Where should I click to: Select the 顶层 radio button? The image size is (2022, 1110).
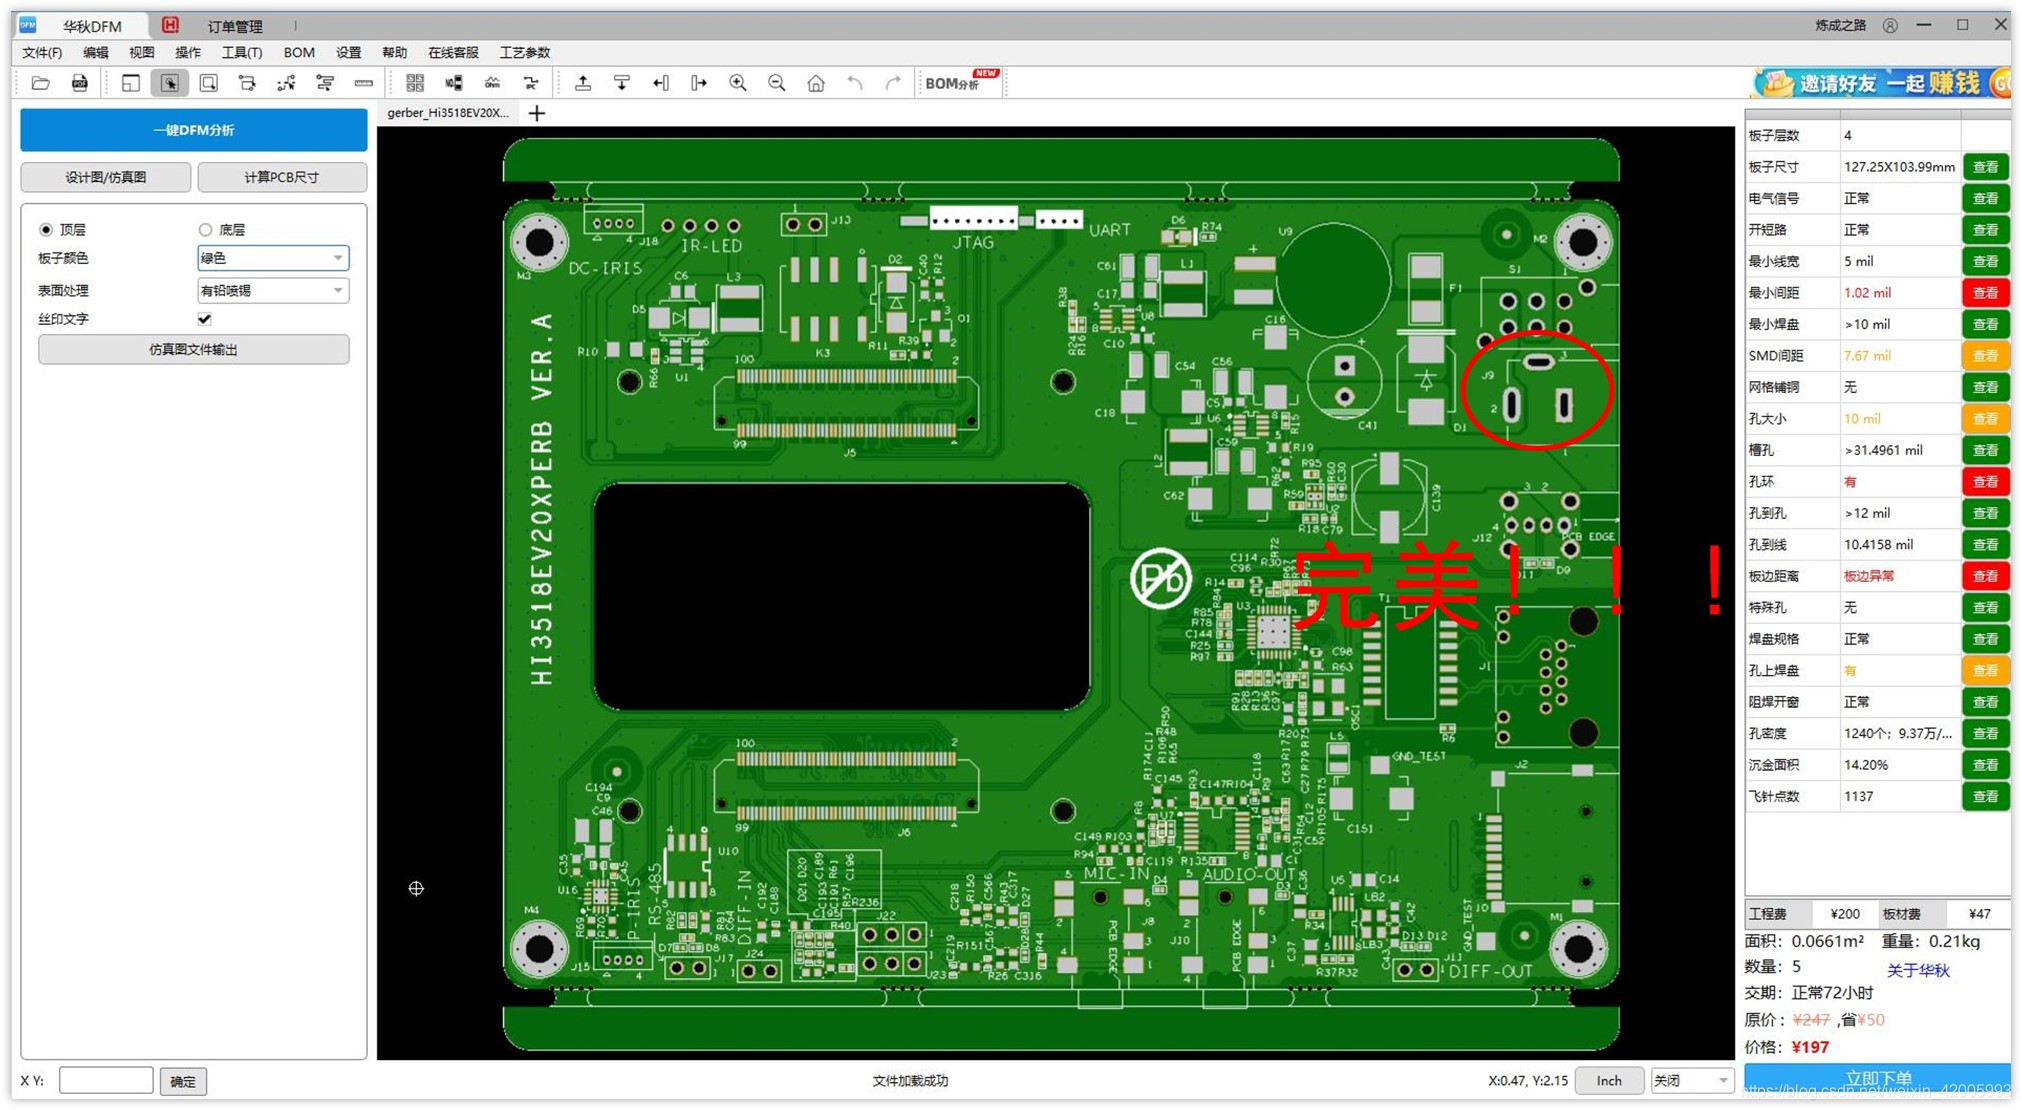pyautogui.click(x=46, y=230)
